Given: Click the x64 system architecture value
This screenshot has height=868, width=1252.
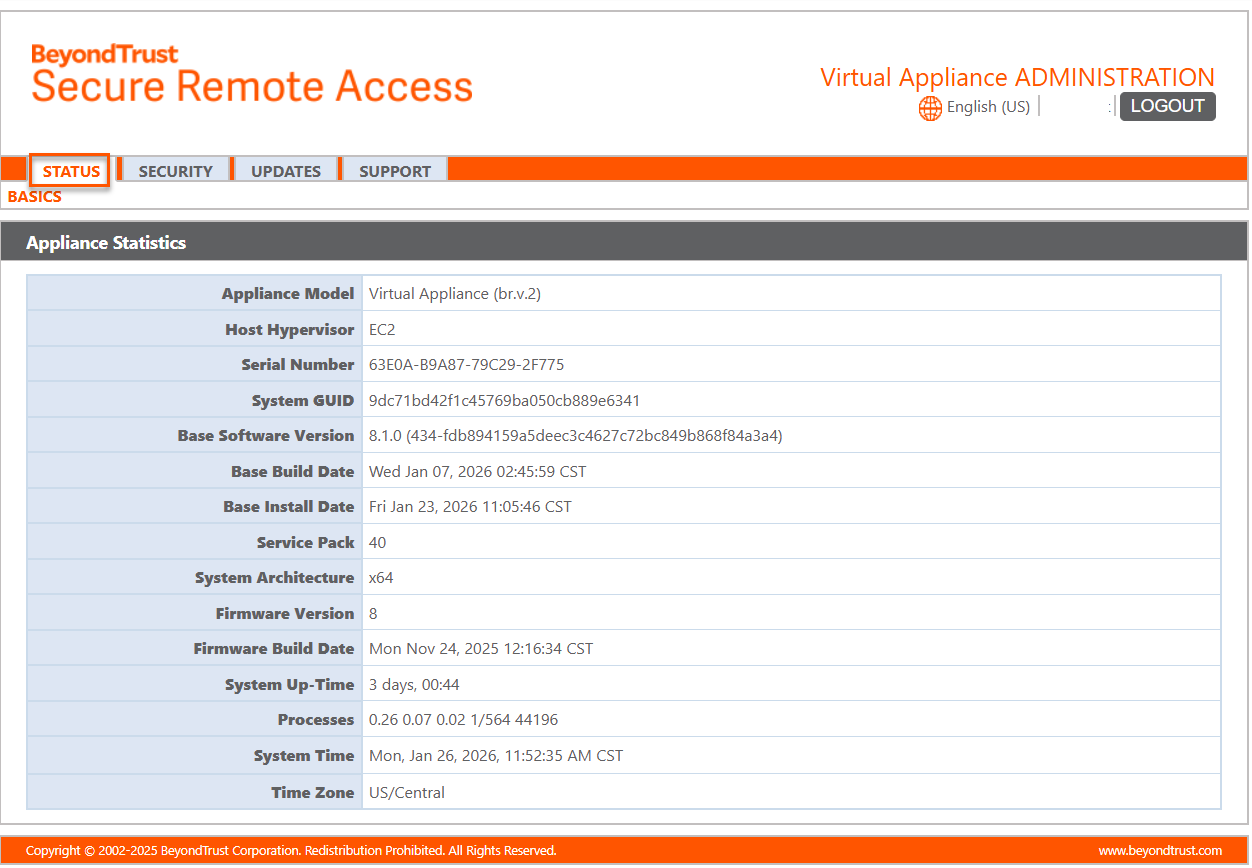Looking at the screenshot, I should click(x=381, y=578).
